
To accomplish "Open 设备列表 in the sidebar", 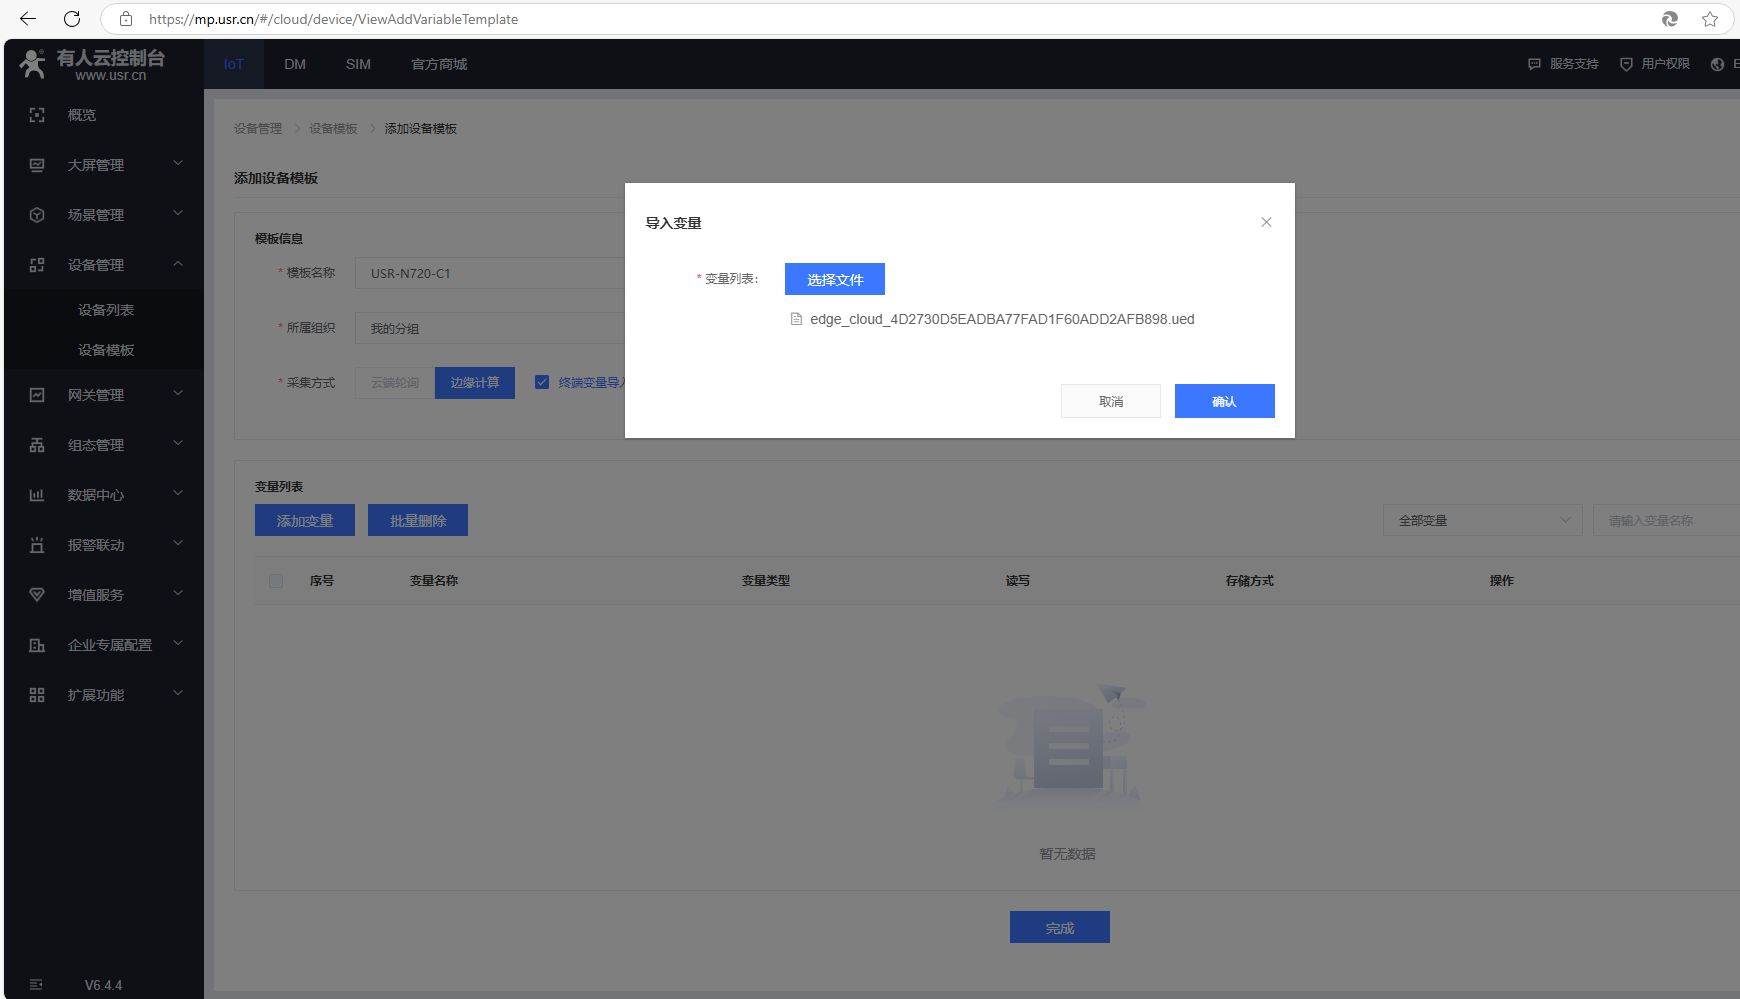I will (104, 310).
